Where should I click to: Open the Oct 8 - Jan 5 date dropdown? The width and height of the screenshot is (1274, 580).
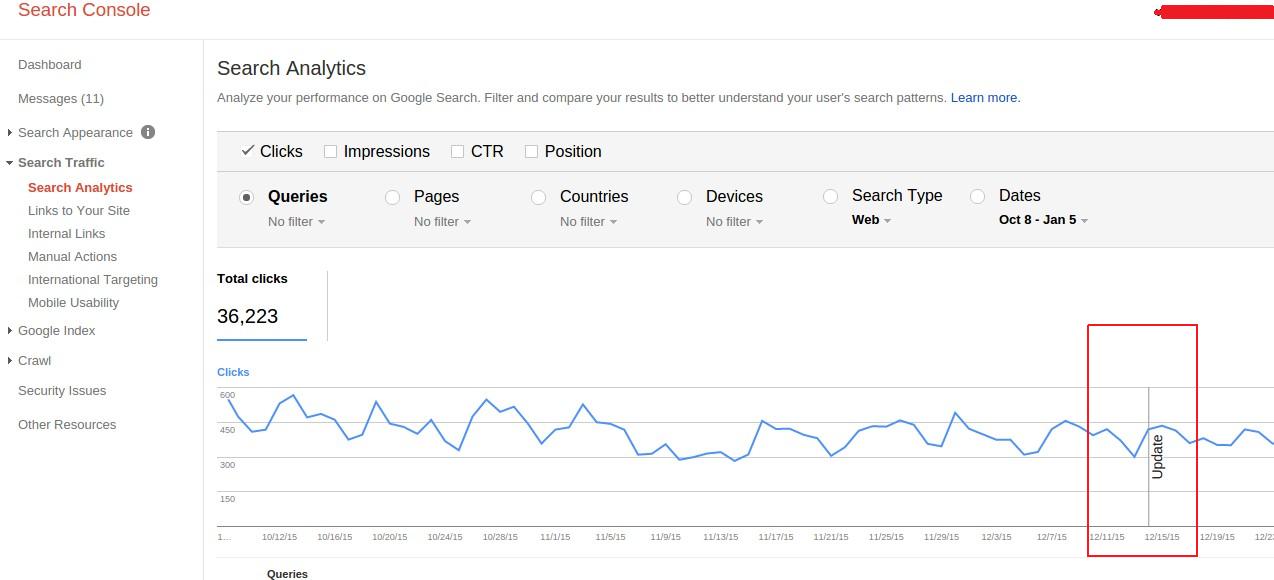click(x=1043, y=220)
